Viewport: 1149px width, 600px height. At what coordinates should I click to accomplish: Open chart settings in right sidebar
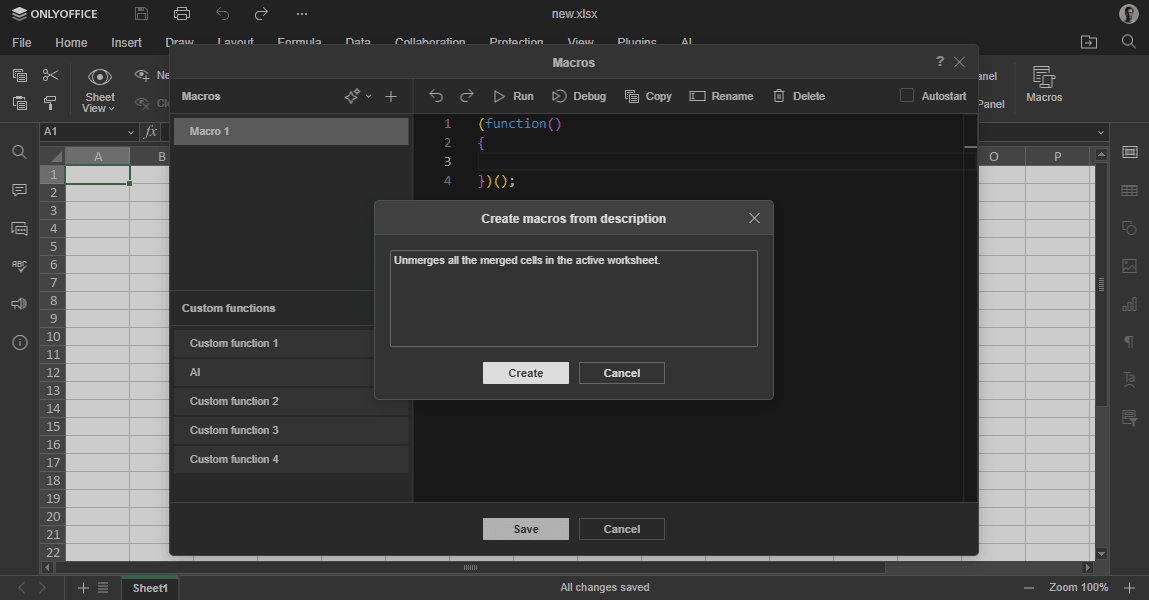click(1129, 304)
